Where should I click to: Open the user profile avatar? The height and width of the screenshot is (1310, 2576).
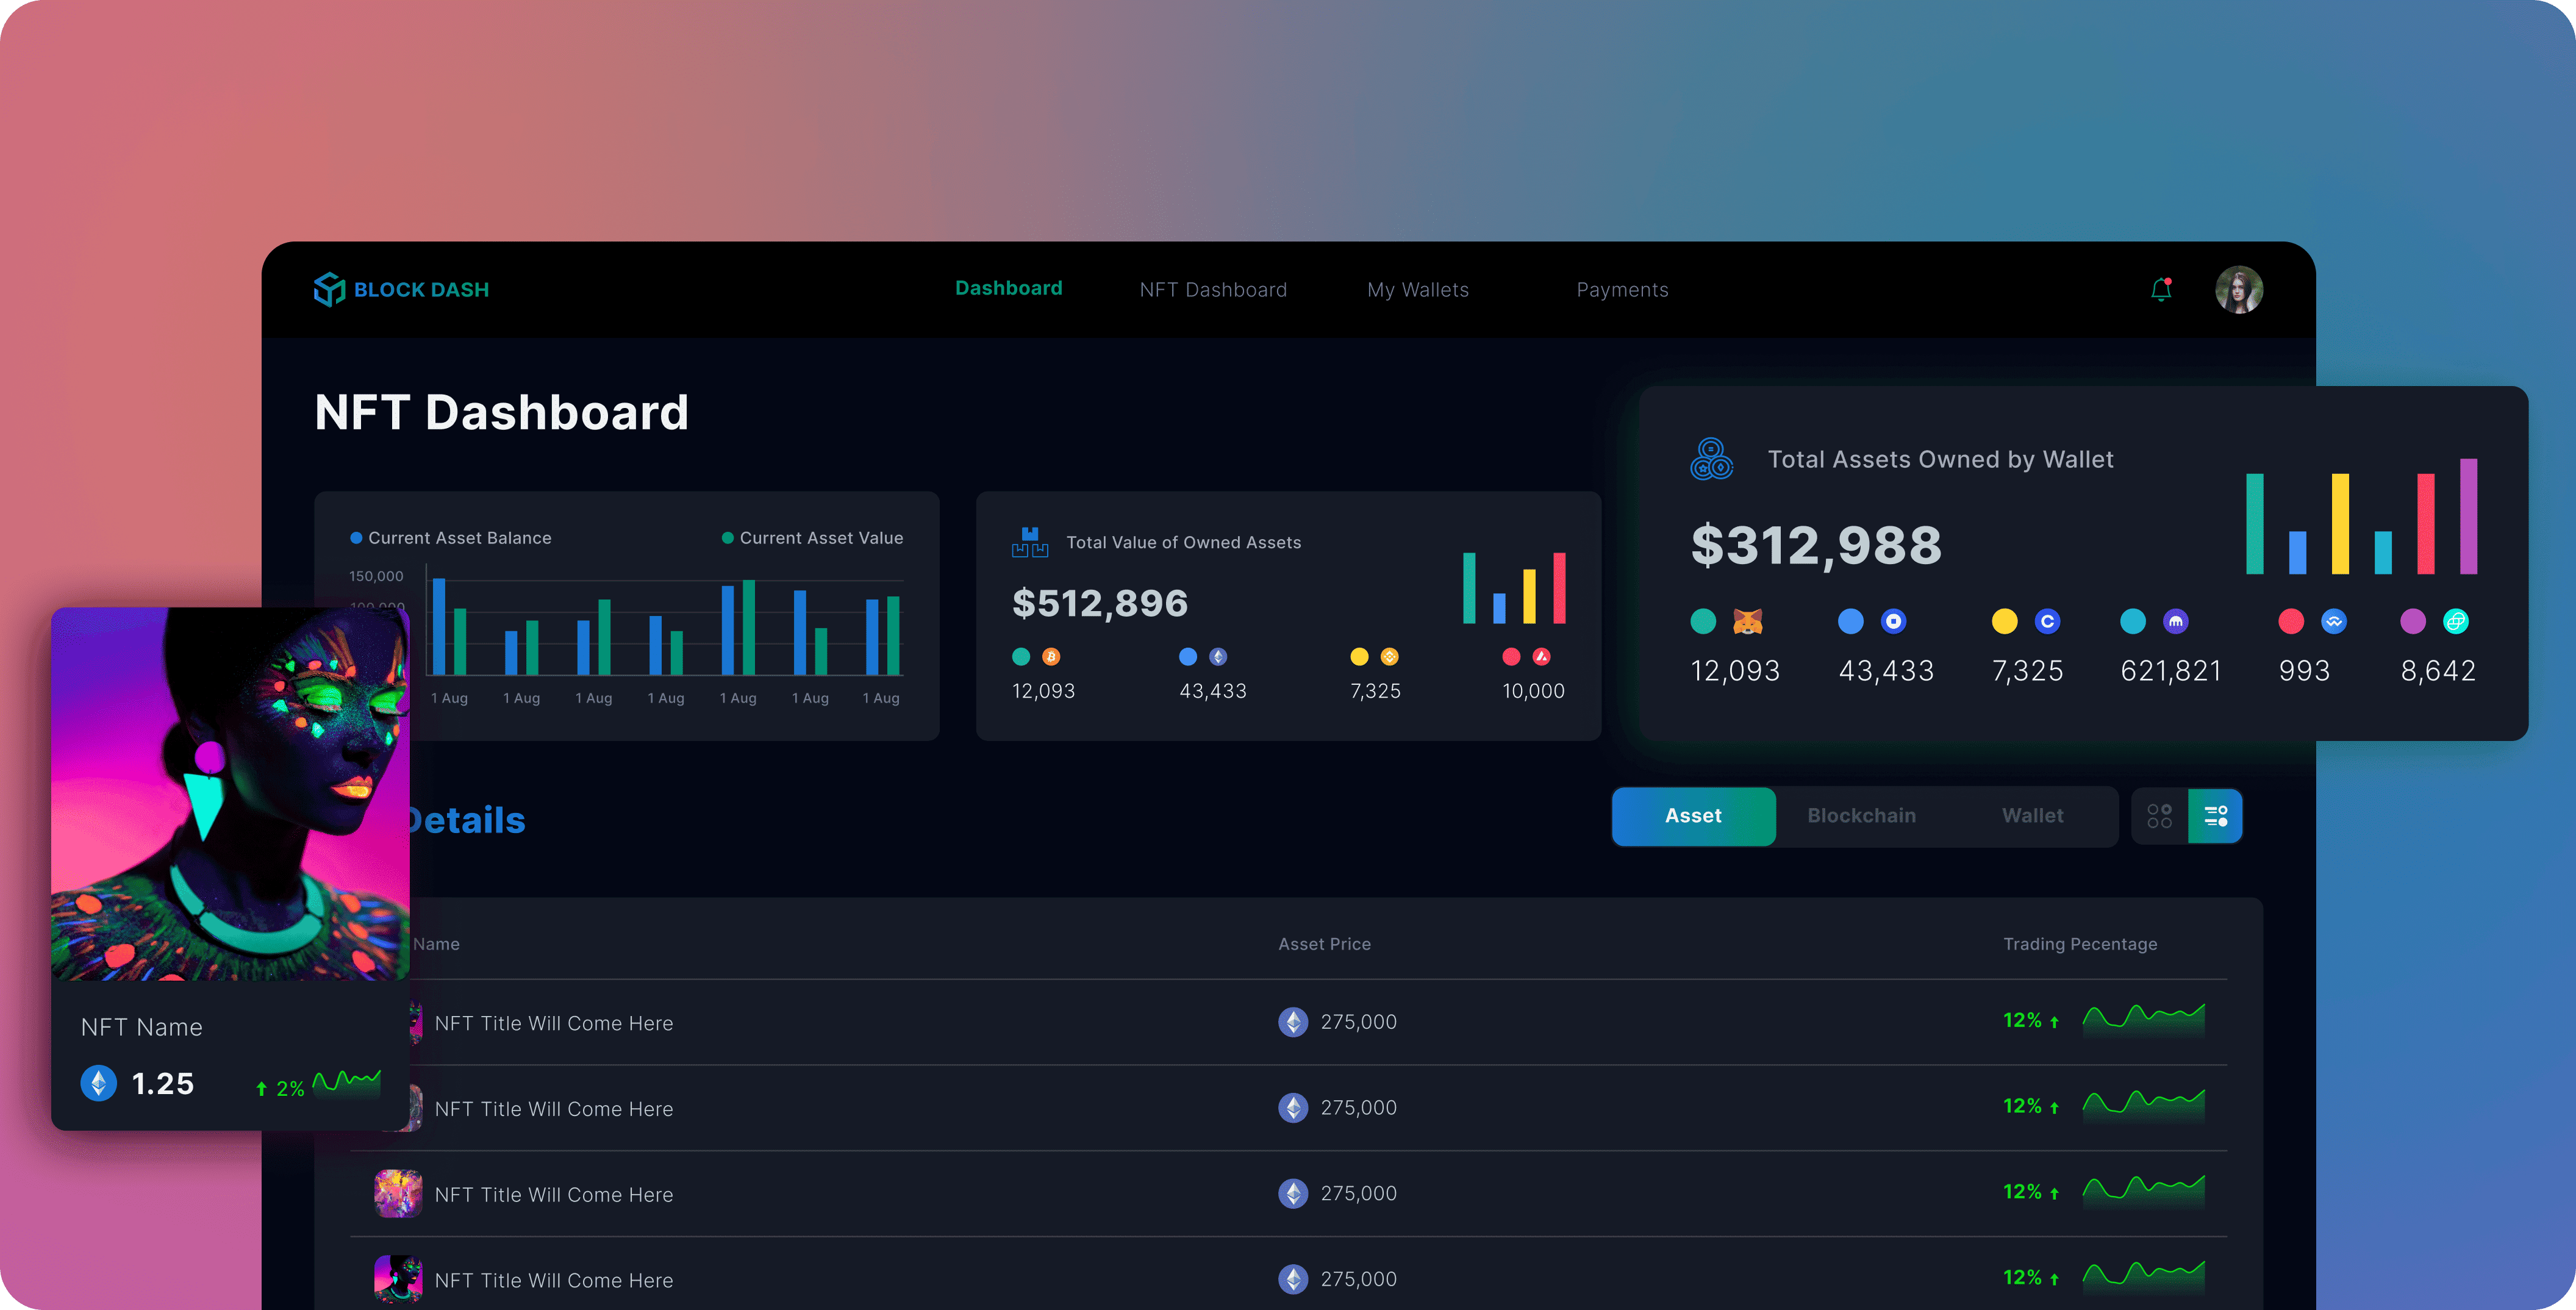[x=2239, y=290]
